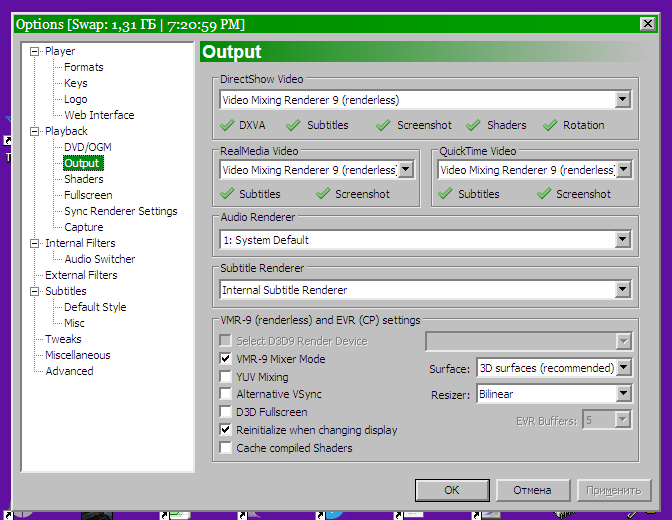Enable Alternative VSync checkbox

(x=225, y=394)
